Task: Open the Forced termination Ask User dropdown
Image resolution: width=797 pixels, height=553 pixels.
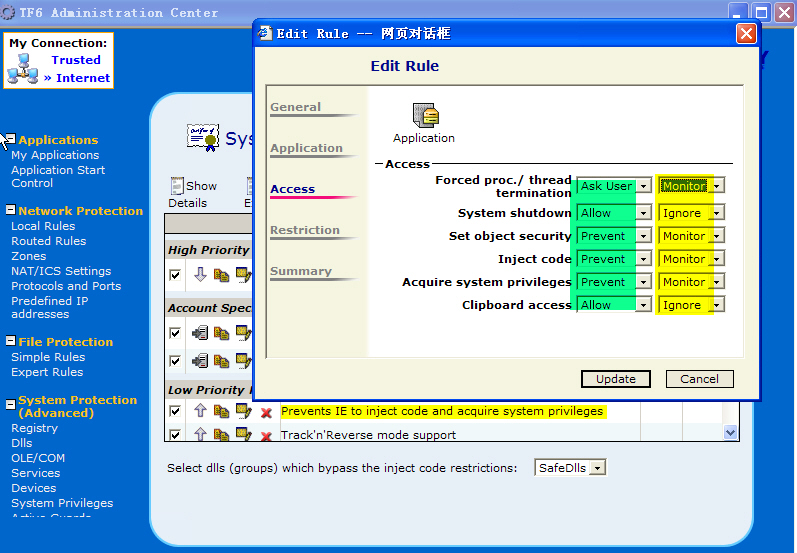Action: pos(614,186)
